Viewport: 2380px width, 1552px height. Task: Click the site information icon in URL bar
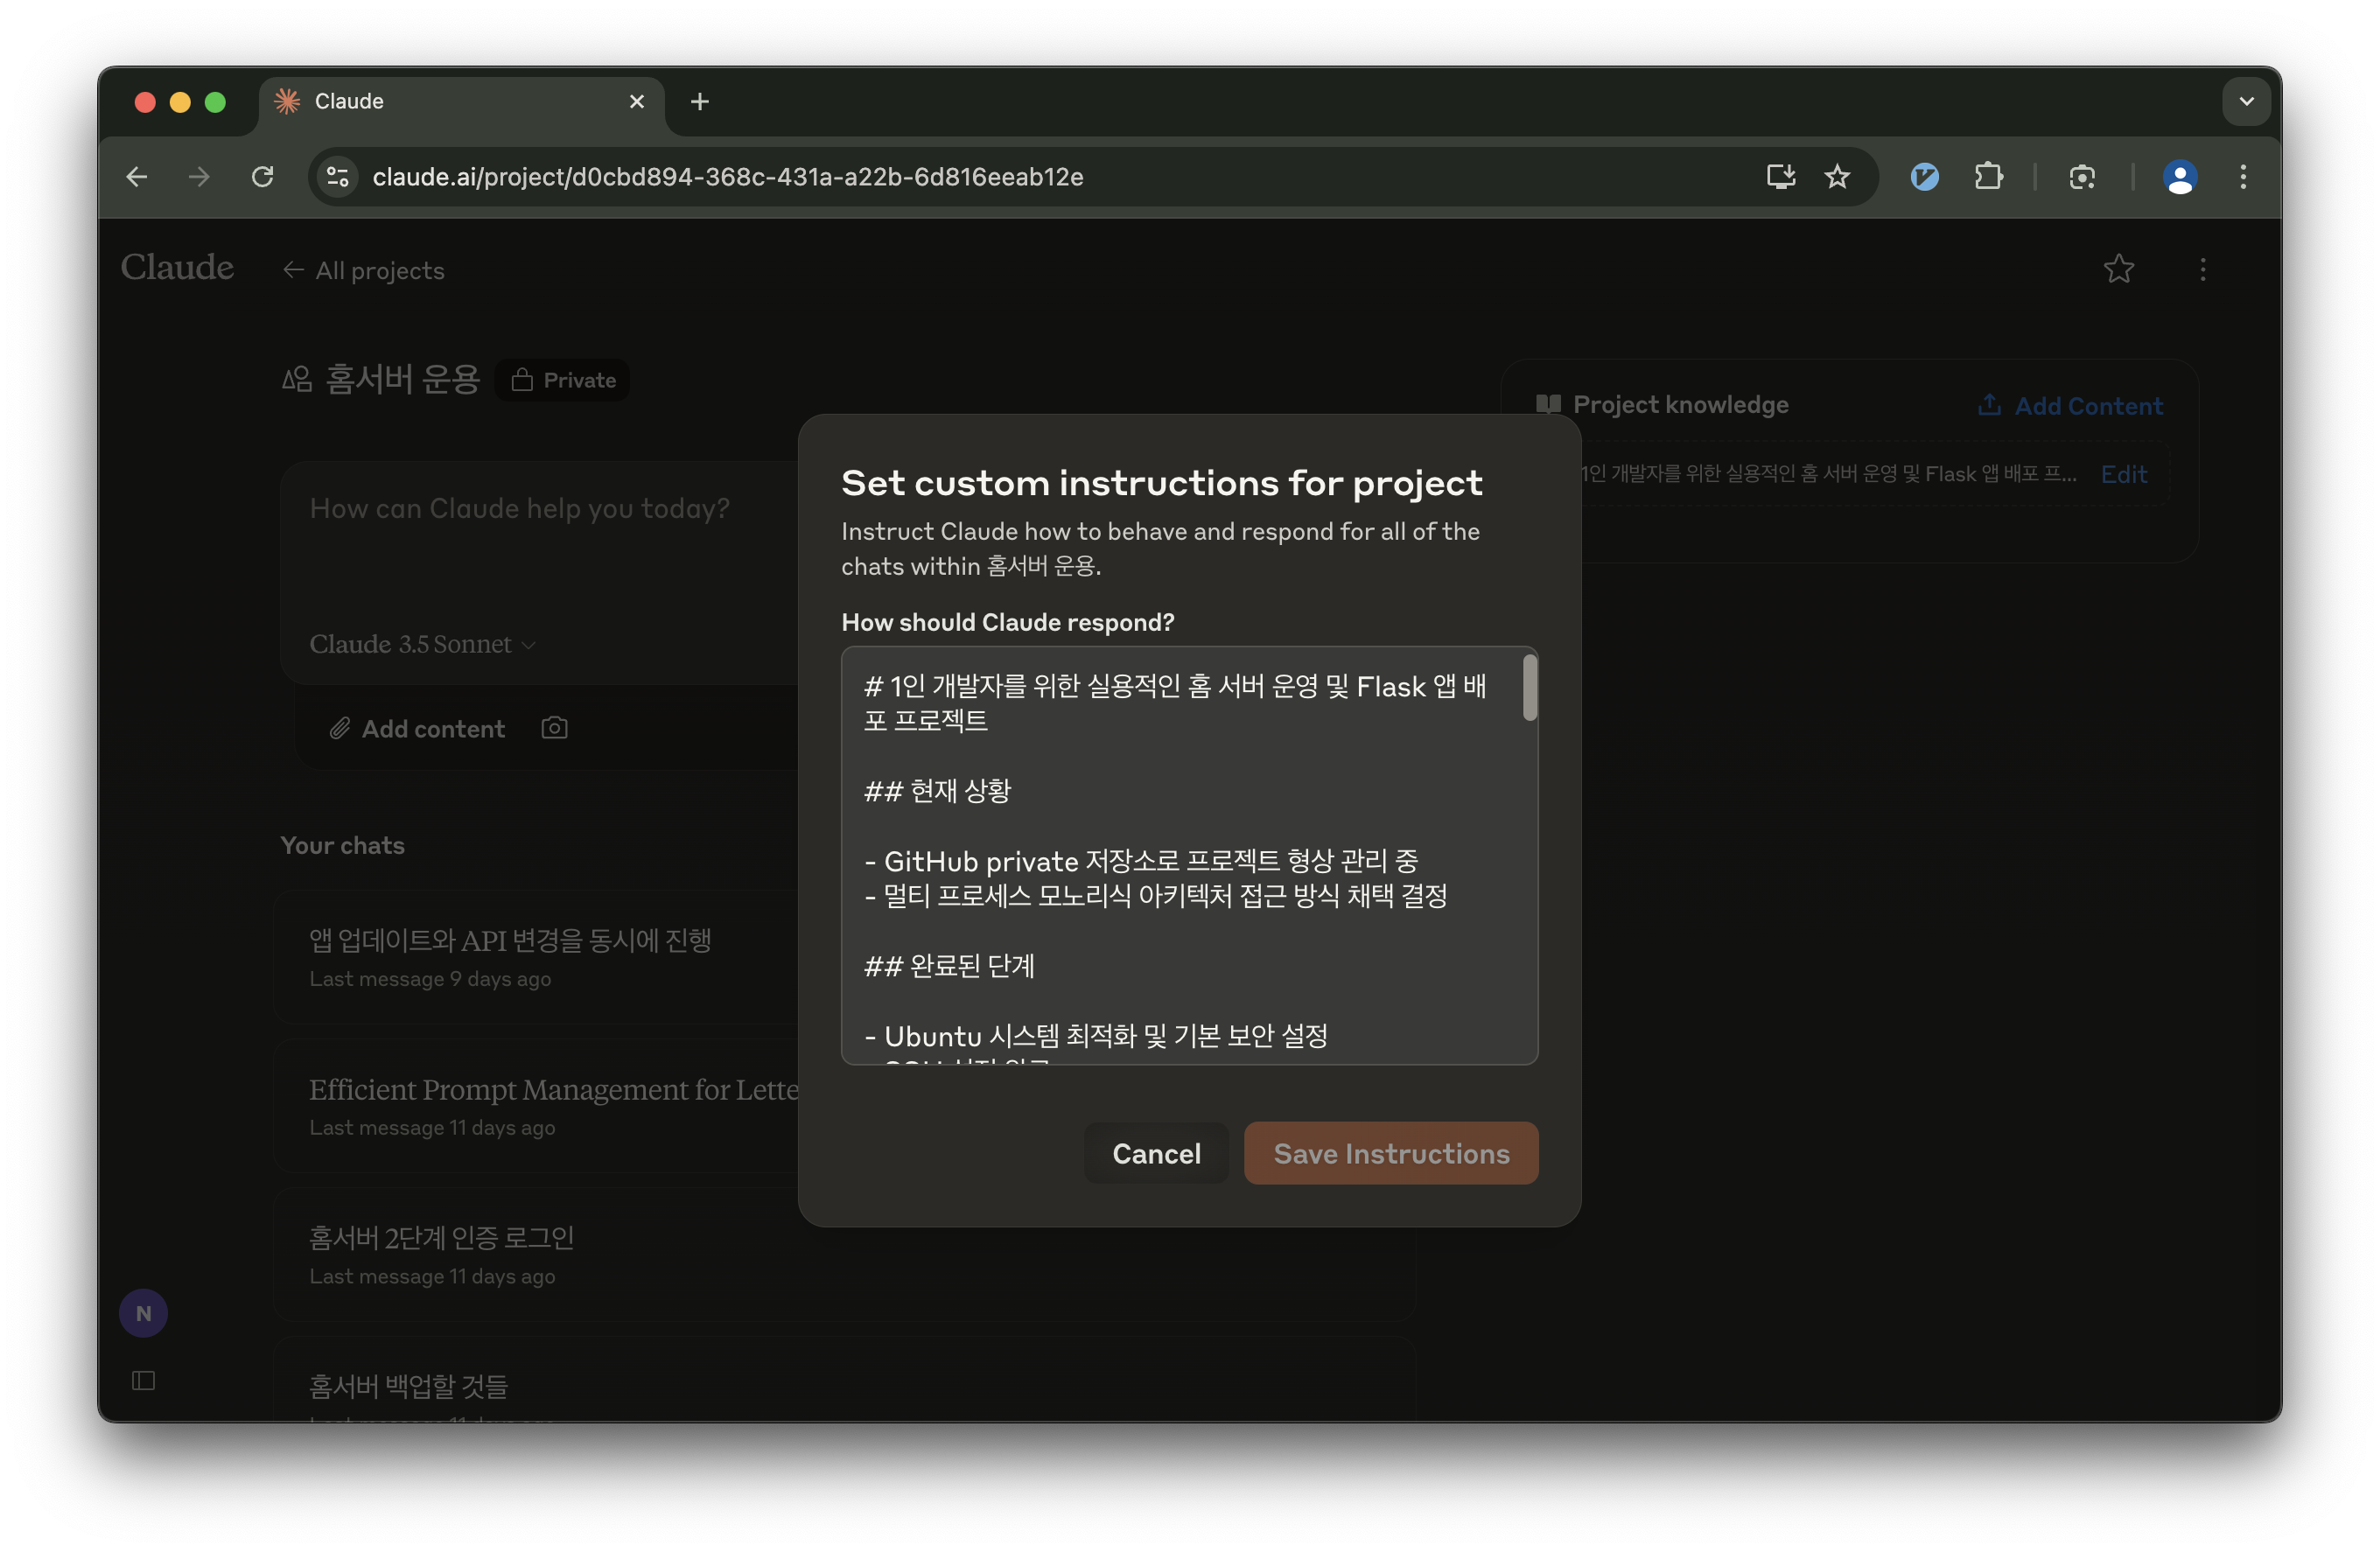coord(338,177)
